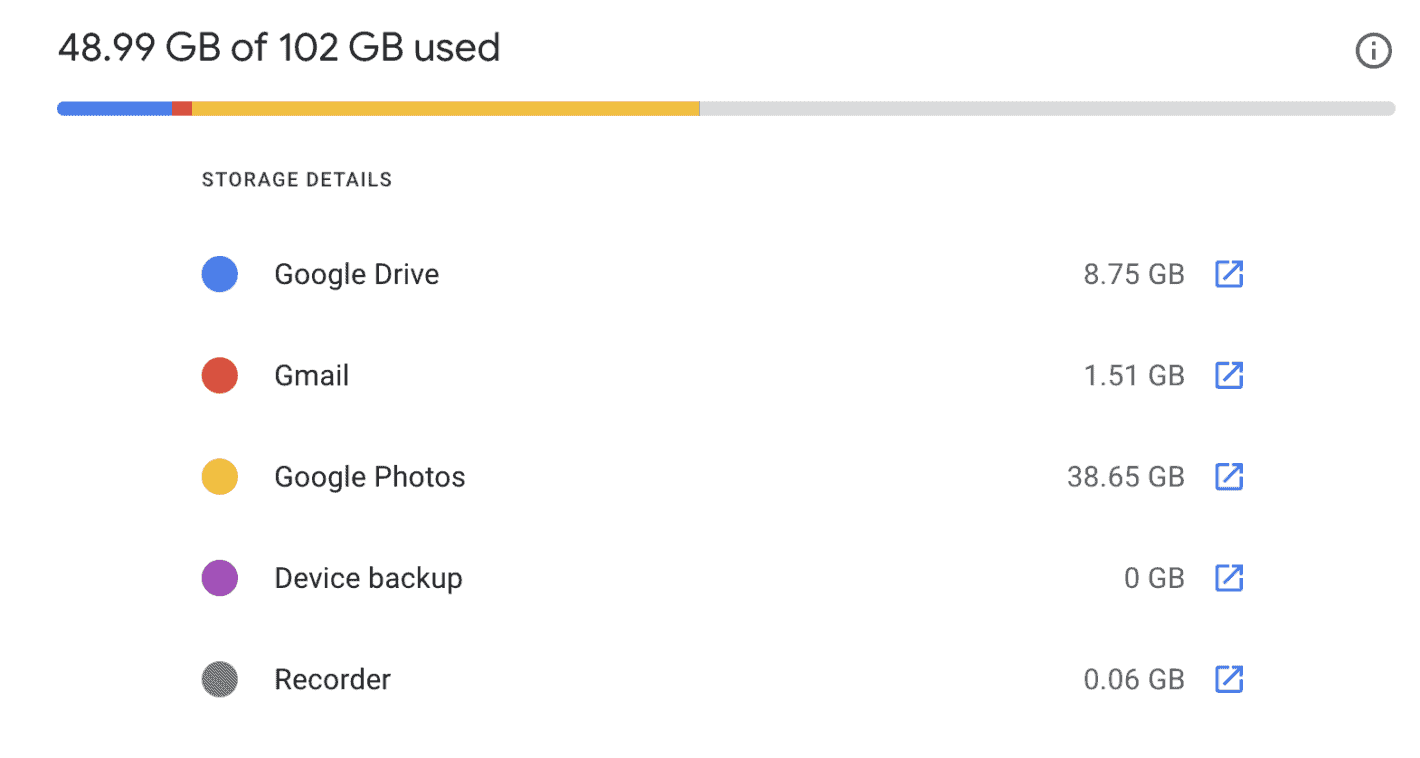1420x758 pixels.
Task: Click the Storage Details heading
Action: coord(297,180)
